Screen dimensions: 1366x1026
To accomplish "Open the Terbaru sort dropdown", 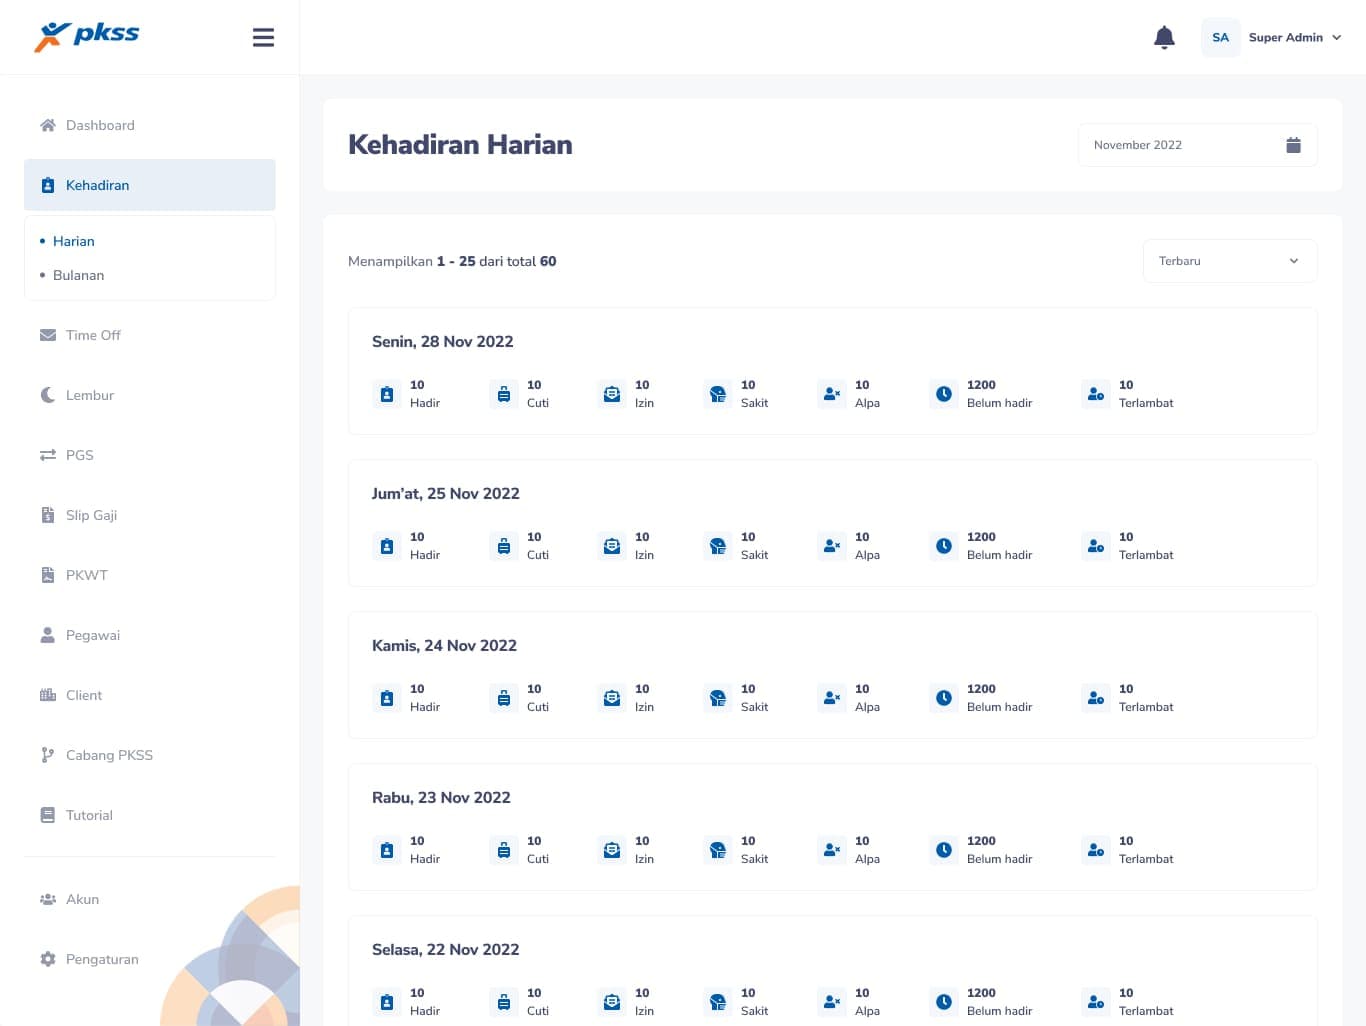I will (x=1229, y=261).
